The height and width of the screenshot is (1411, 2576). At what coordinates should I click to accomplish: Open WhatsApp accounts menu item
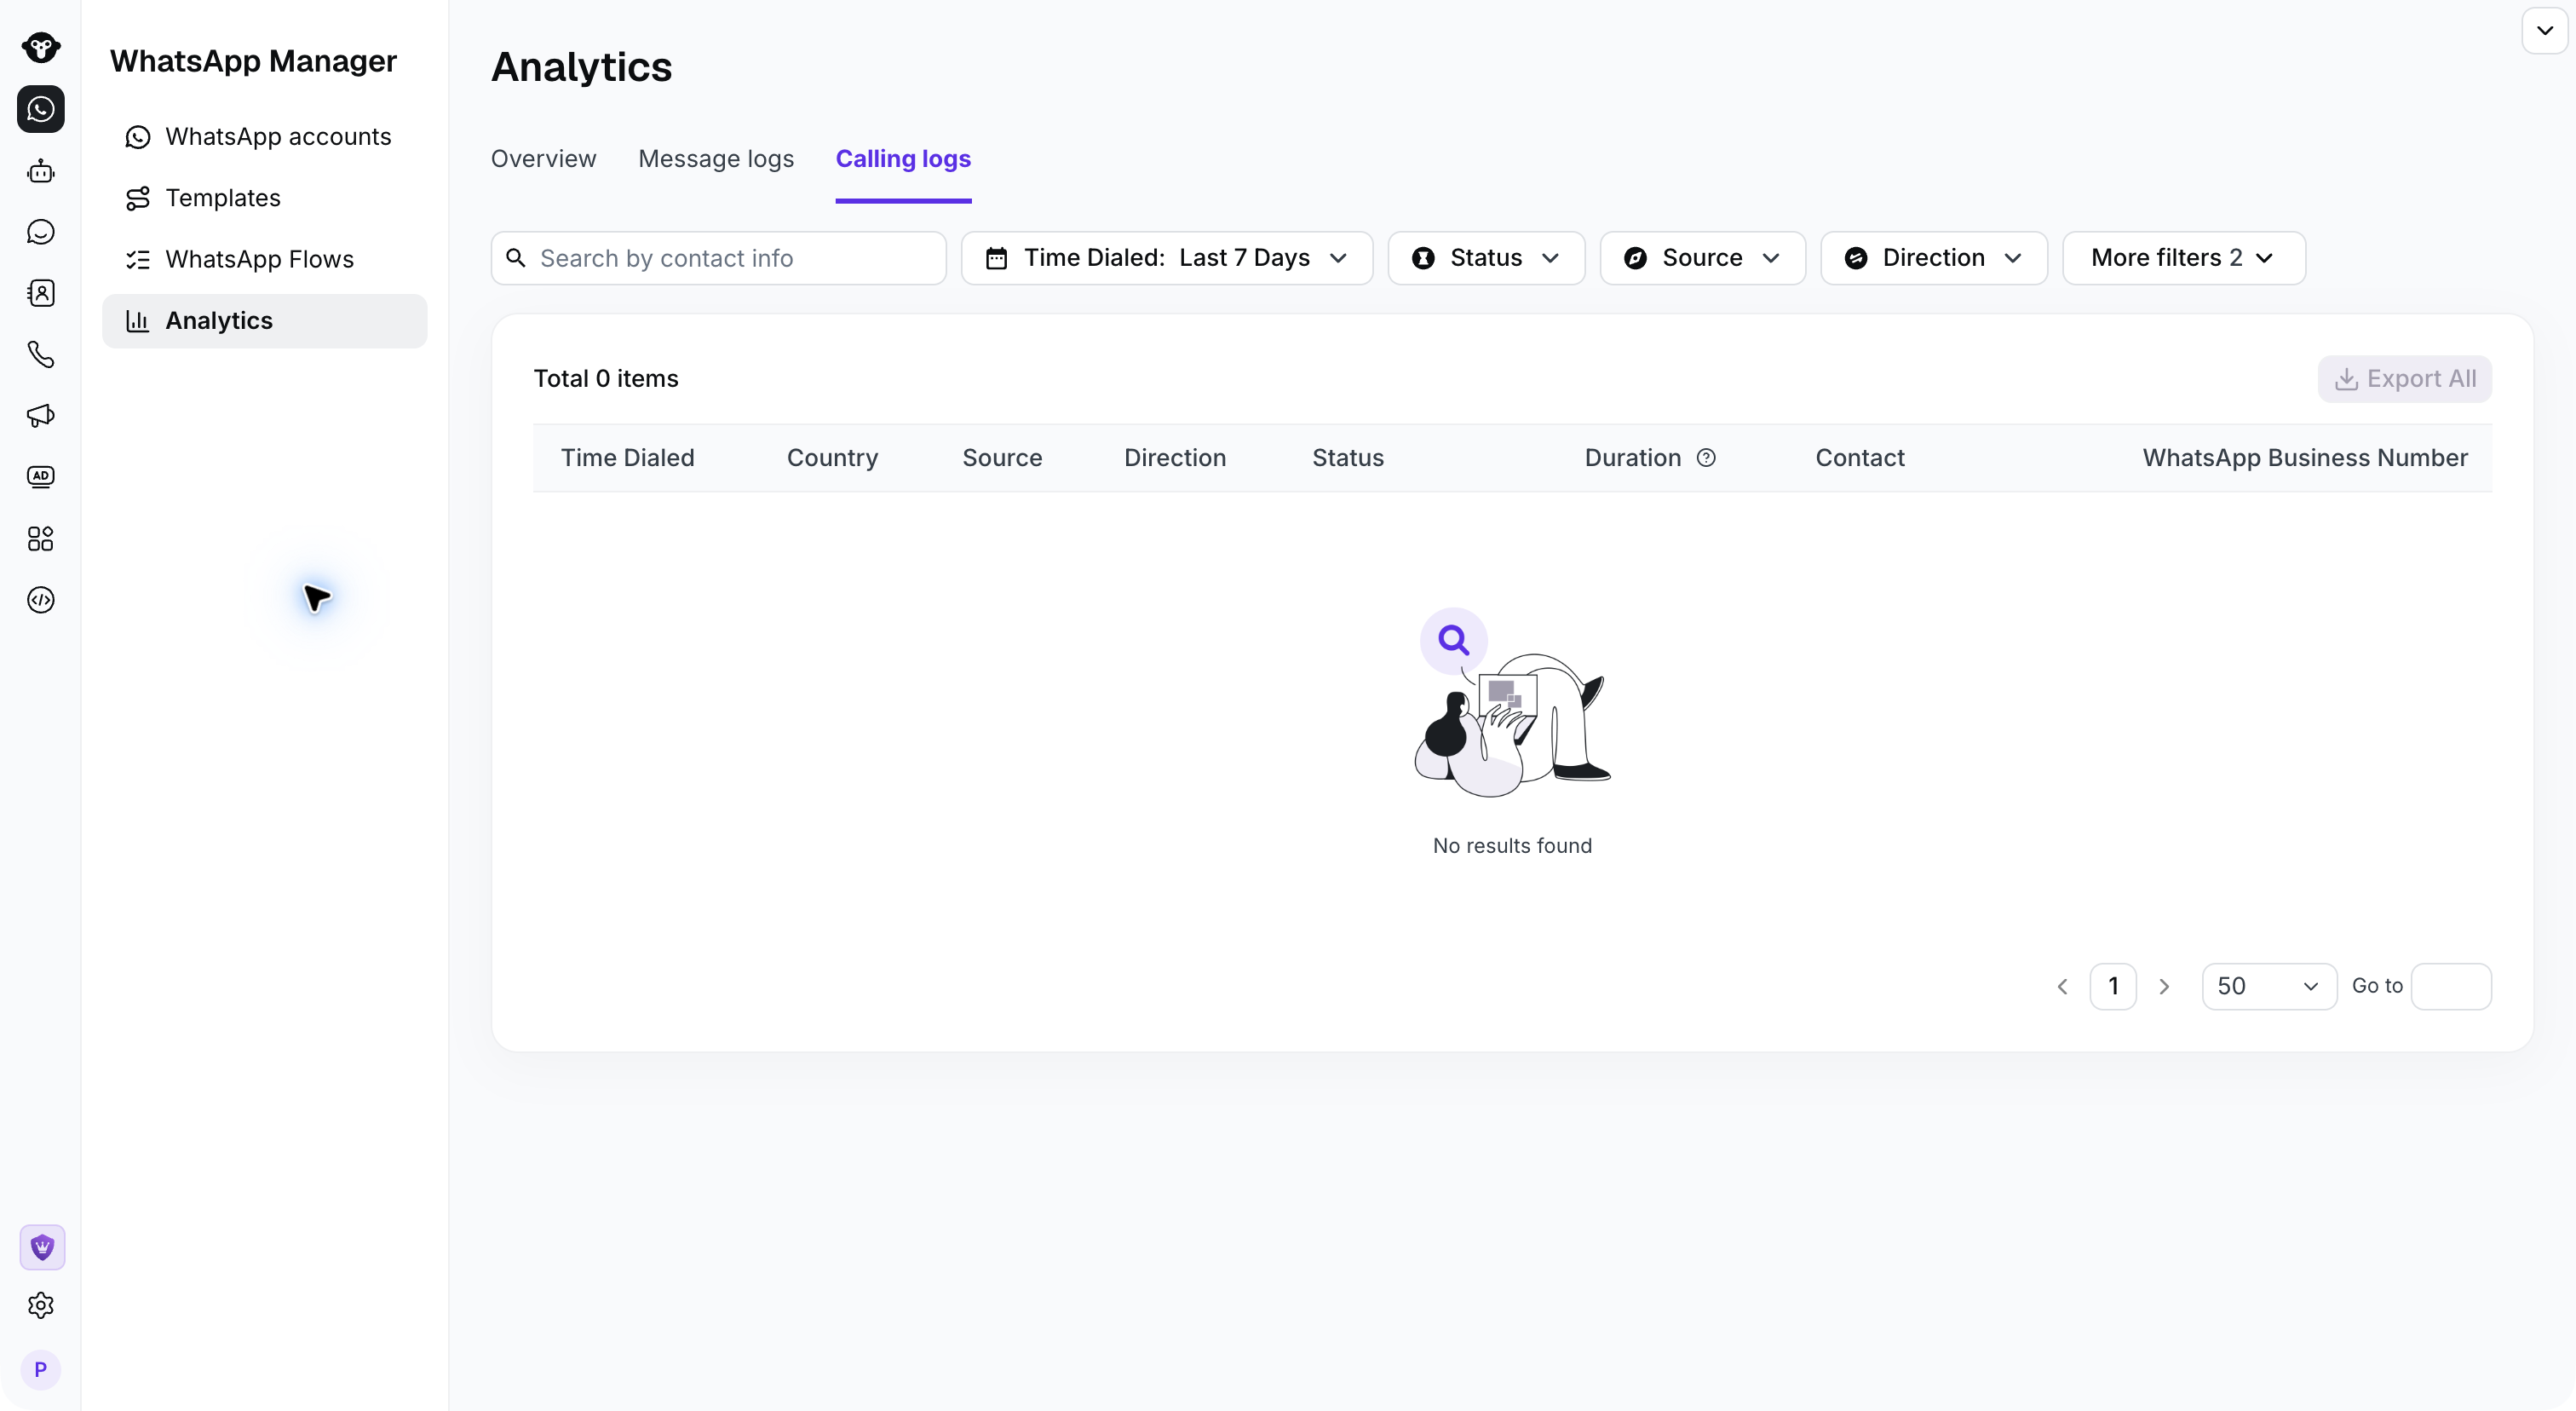(x=264, y=137)
